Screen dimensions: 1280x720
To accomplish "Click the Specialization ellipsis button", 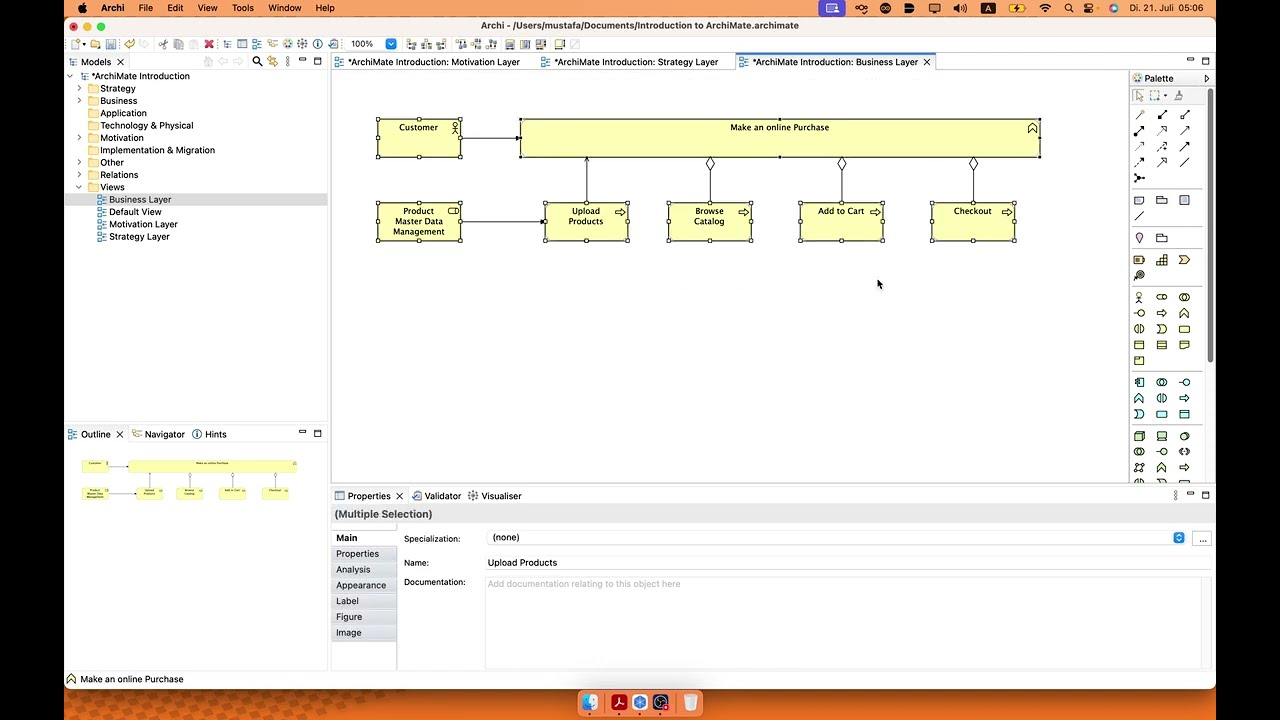I will (x=1202, y=539).
